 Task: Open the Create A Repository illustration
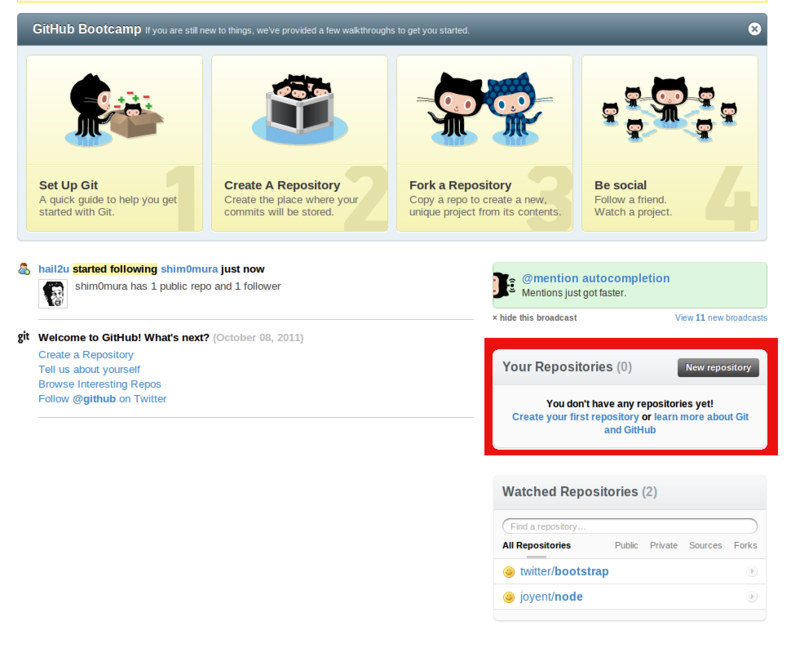tap(299, 110)
